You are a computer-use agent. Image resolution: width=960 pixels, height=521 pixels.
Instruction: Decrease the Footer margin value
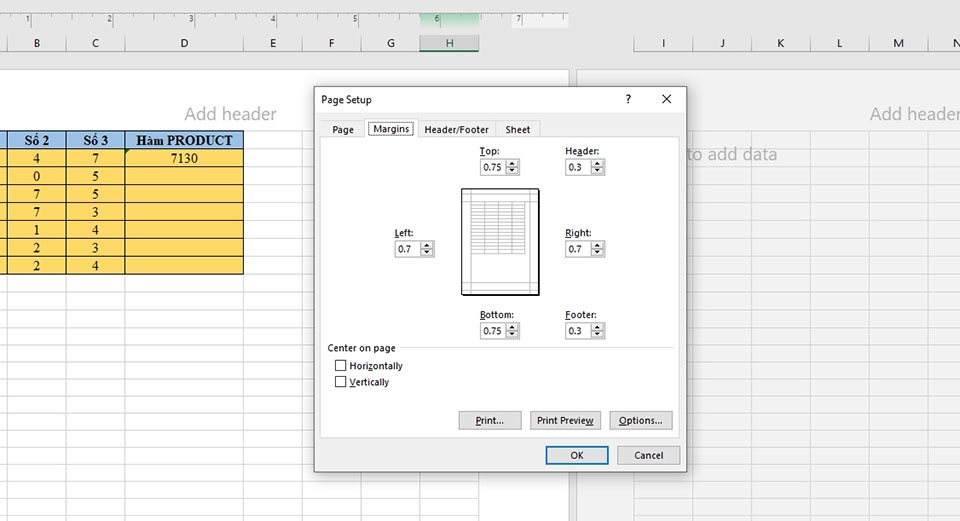click(598, 334)
